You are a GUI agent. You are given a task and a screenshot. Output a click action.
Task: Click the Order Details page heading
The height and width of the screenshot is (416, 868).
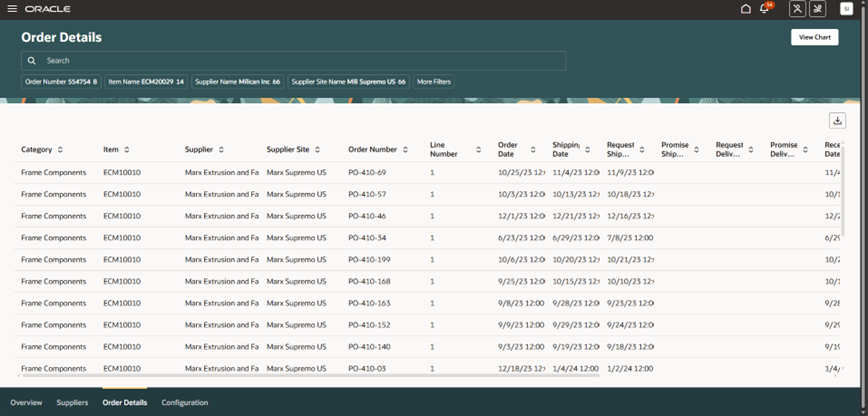[x=61, y=38]
